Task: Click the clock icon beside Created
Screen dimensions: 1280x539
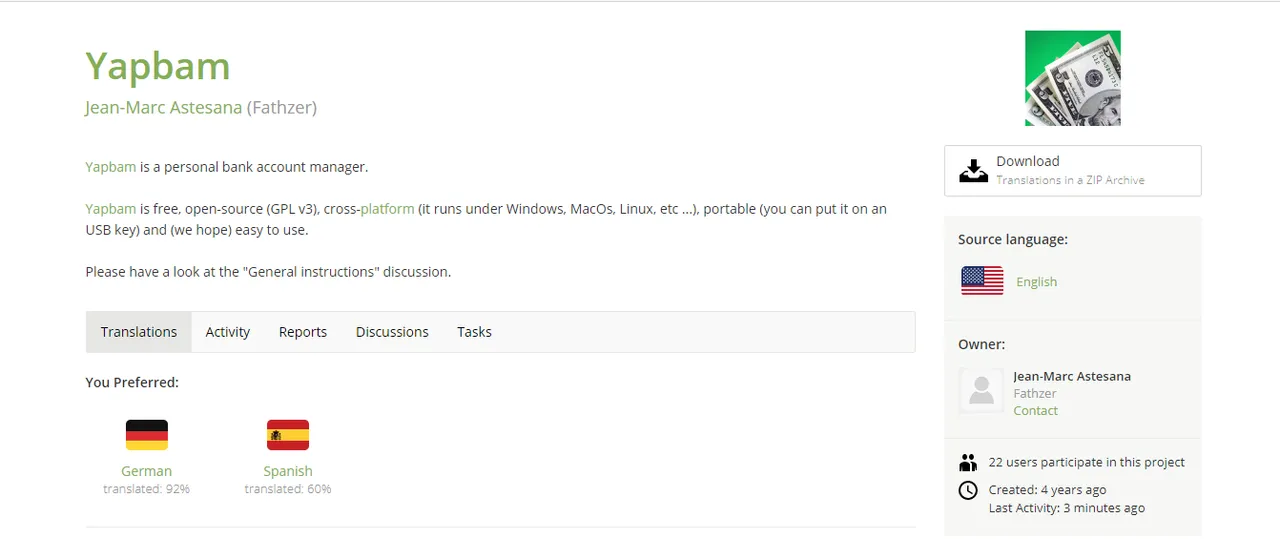Action: coord(967,490)
